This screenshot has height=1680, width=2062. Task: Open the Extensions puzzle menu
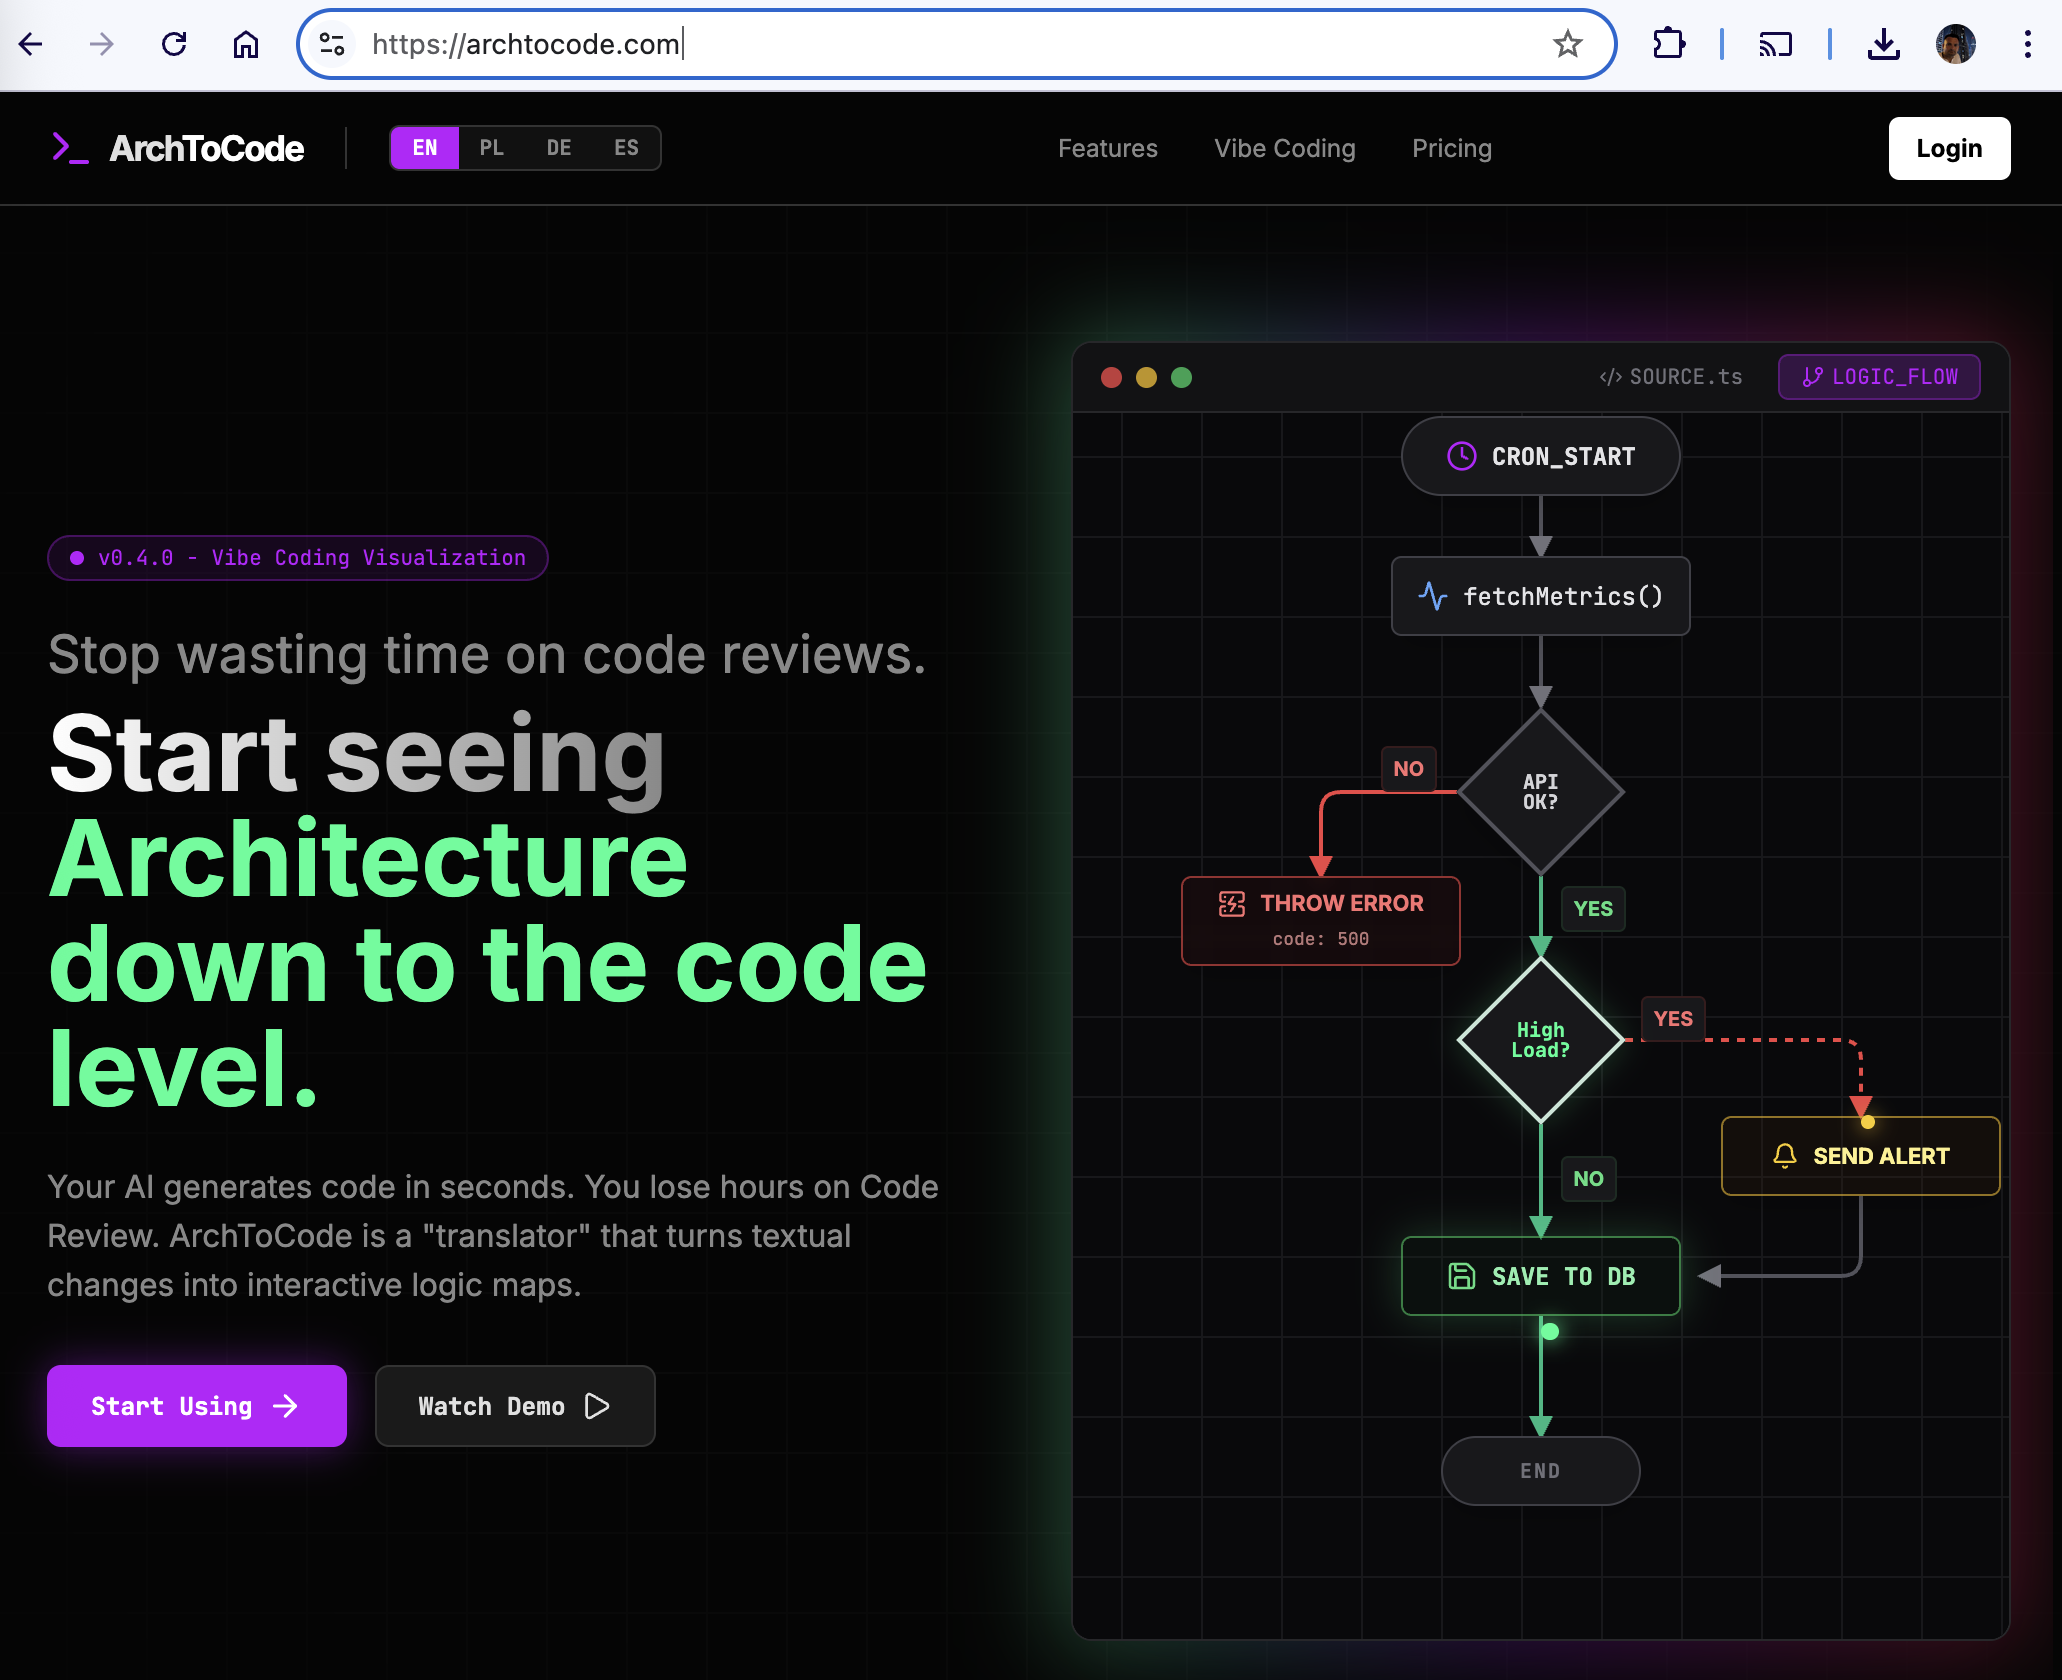[1668, 44]
